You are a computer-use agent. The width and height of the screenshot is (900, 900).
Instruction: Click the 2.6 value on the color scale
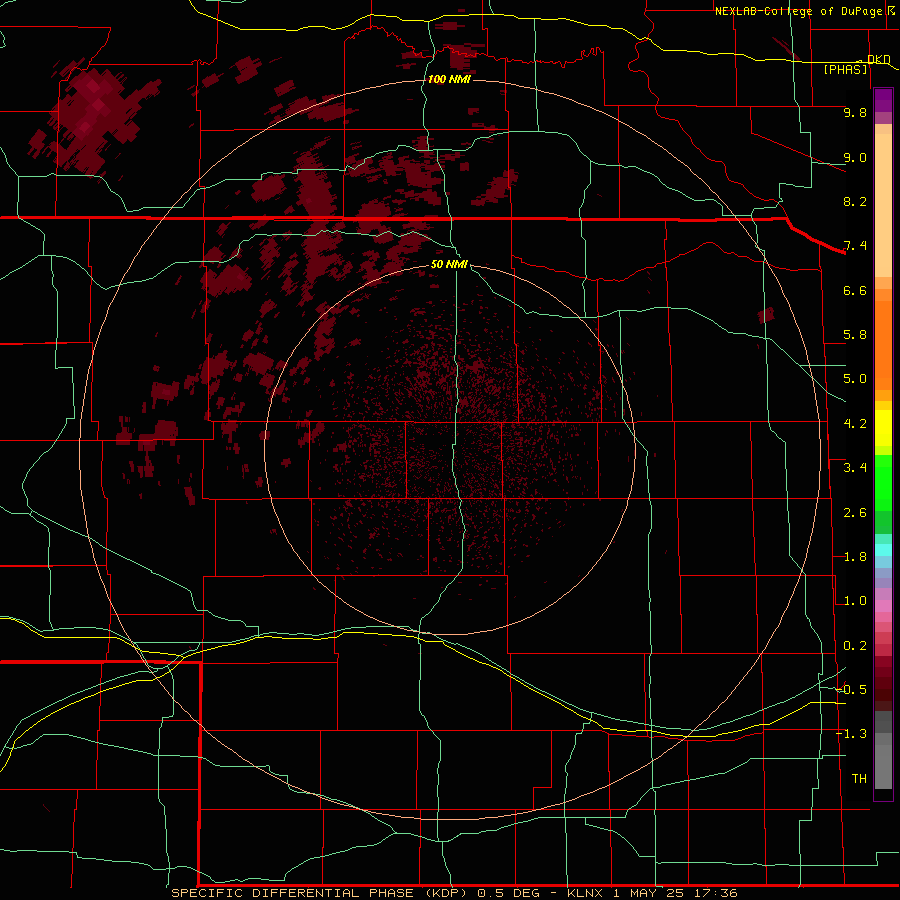pyautogui.click(x=855, y=513)
